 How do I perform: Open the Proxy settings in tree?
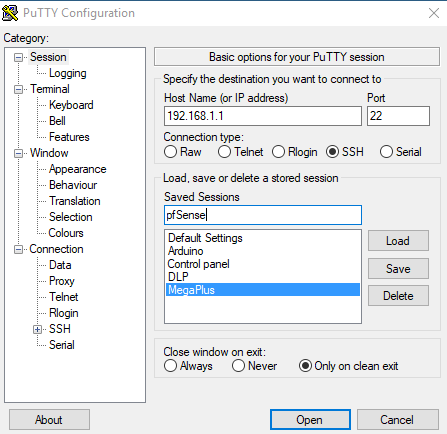coord(62,281)
